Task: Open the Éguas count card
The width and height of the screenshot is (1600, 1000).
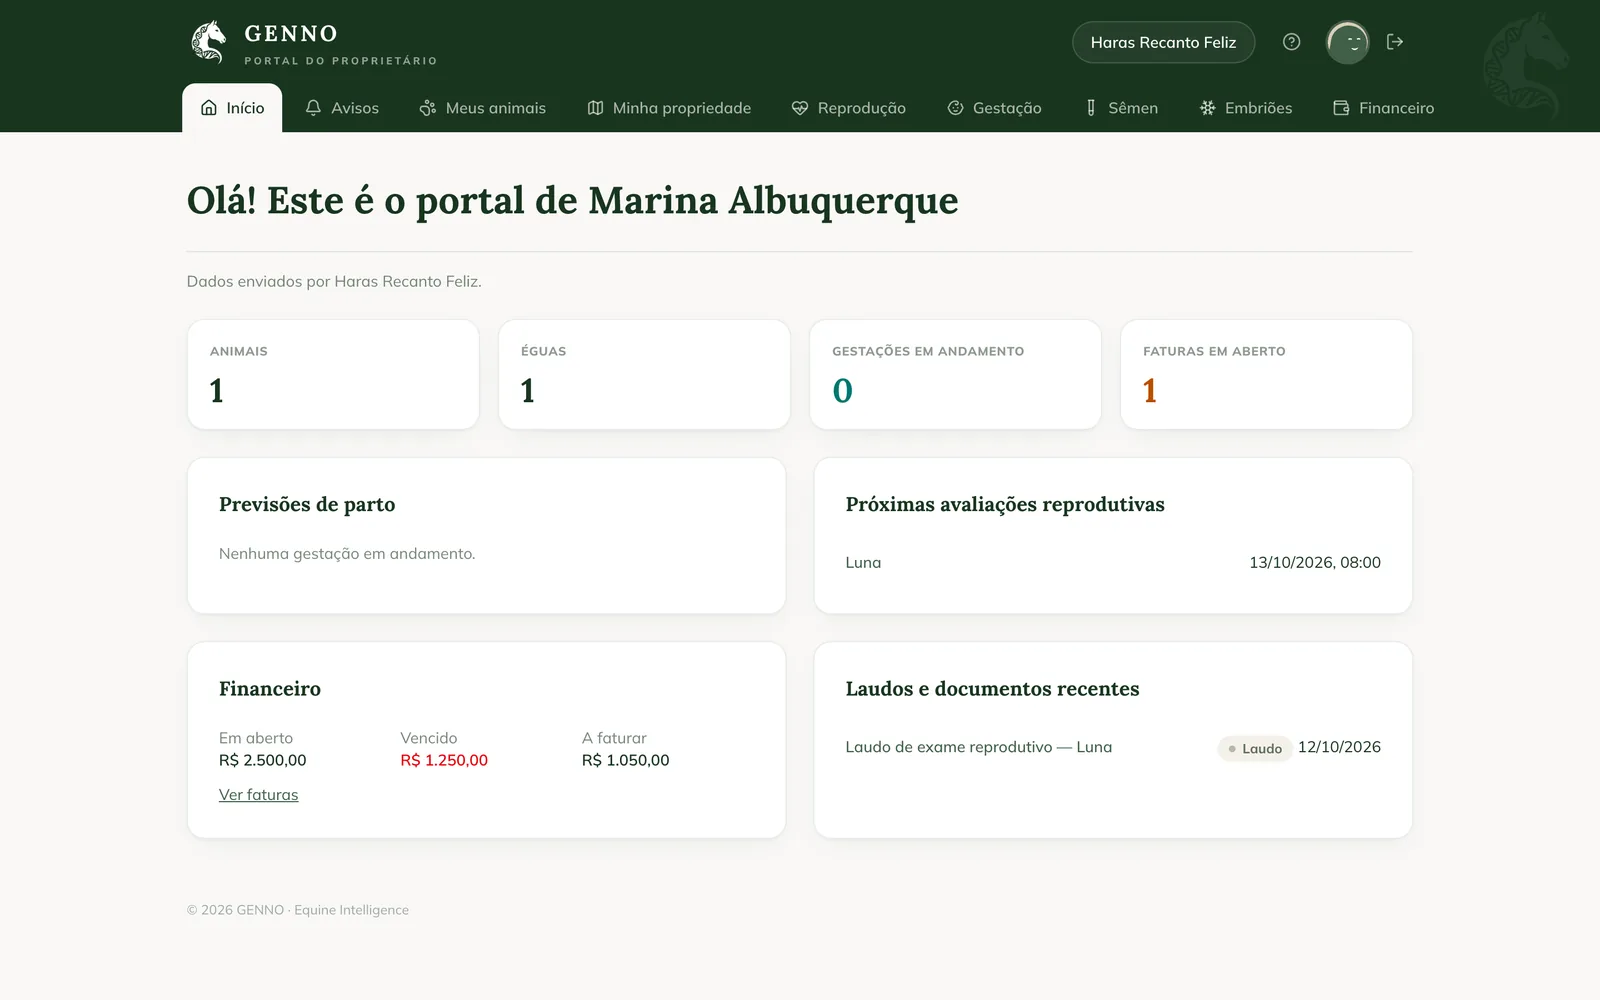Action: click(644, 375)
